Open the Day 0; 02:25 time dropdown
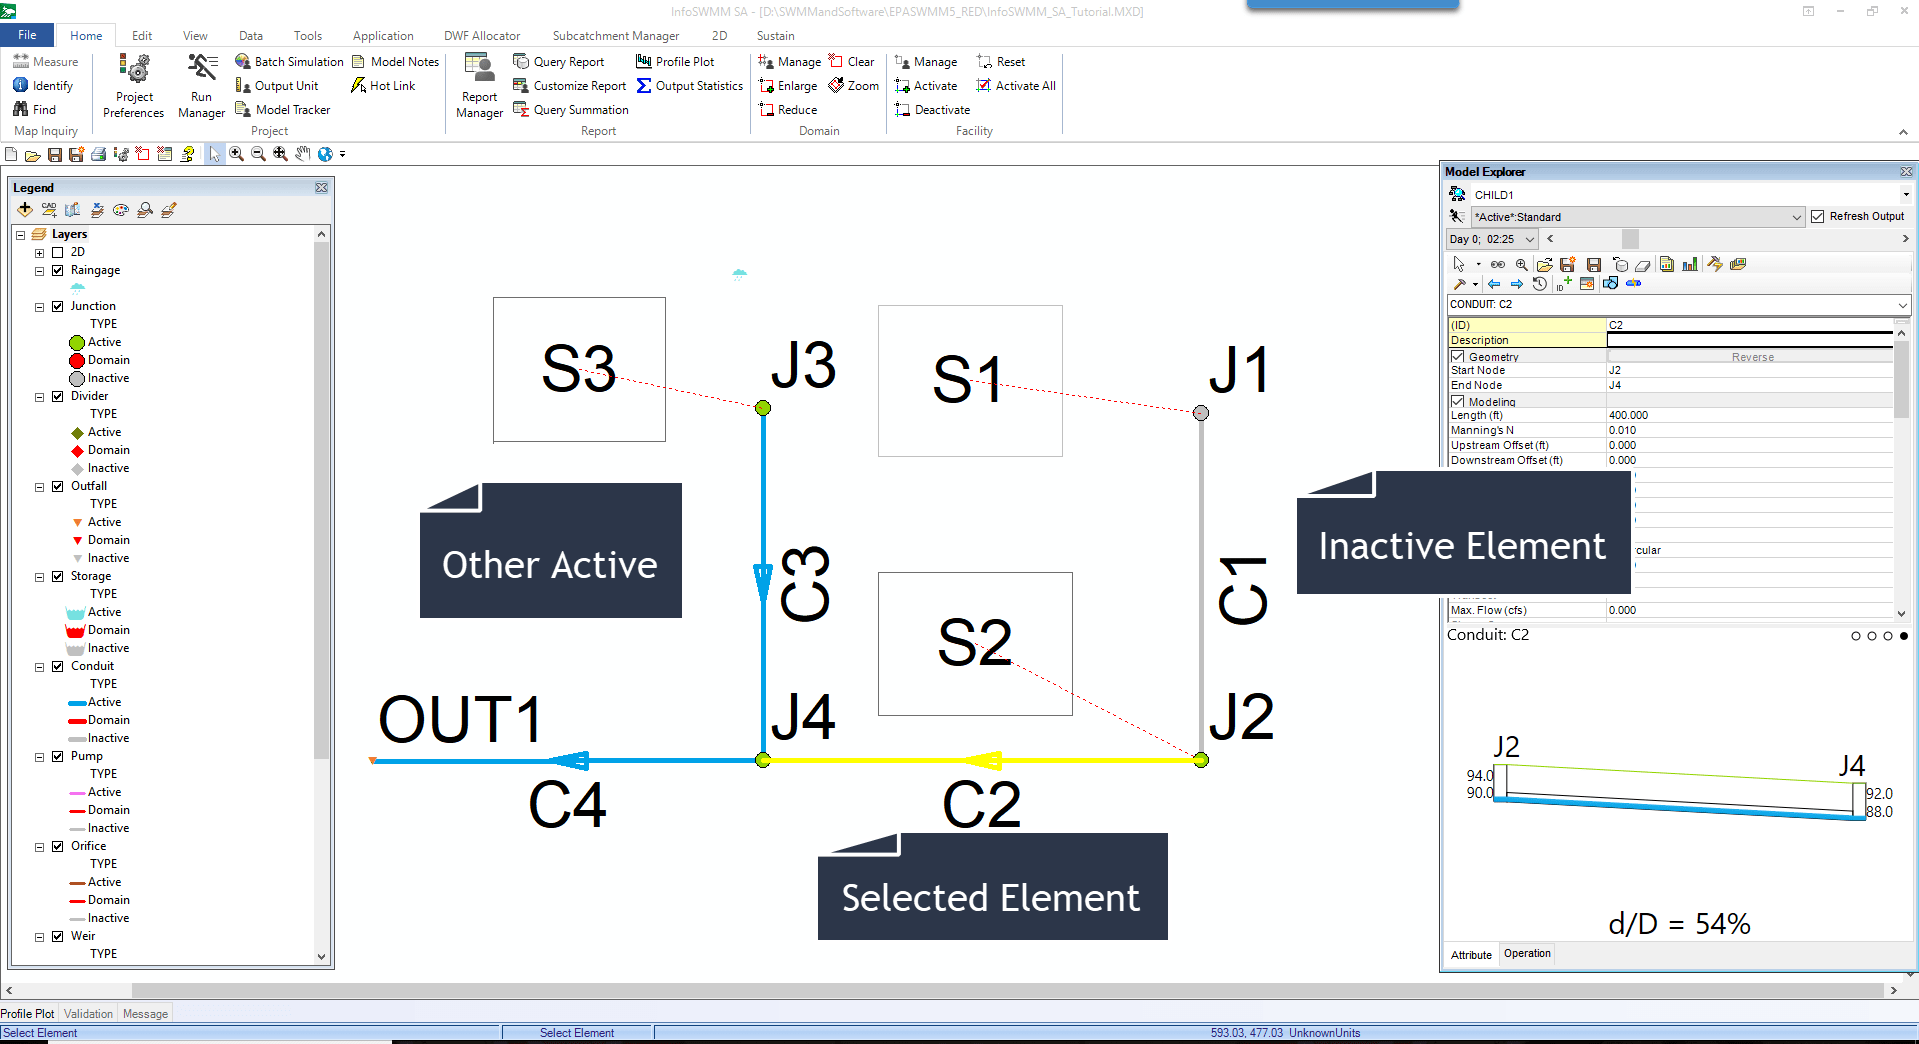Screen dimensions: 1919x1044 pyautogui.click(x=1530, y=239)
